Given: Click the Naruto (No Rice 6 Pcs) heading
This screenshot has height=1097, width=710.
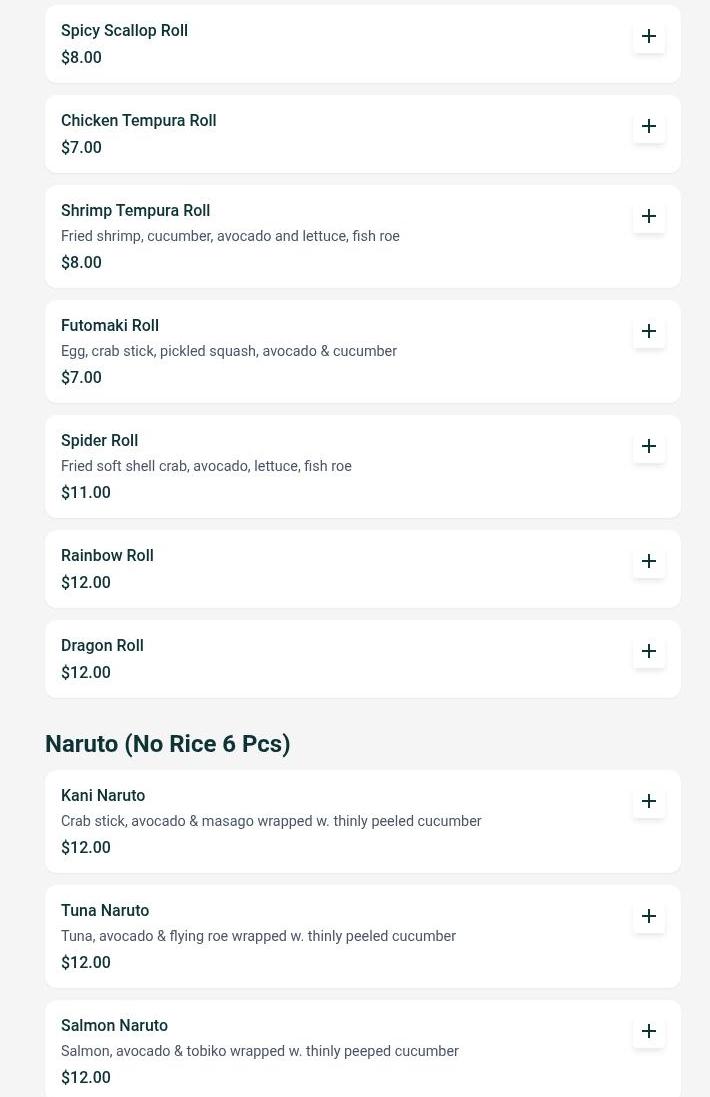Looking at the screenshot, I should pyautogui.click(x=168, y=743).
